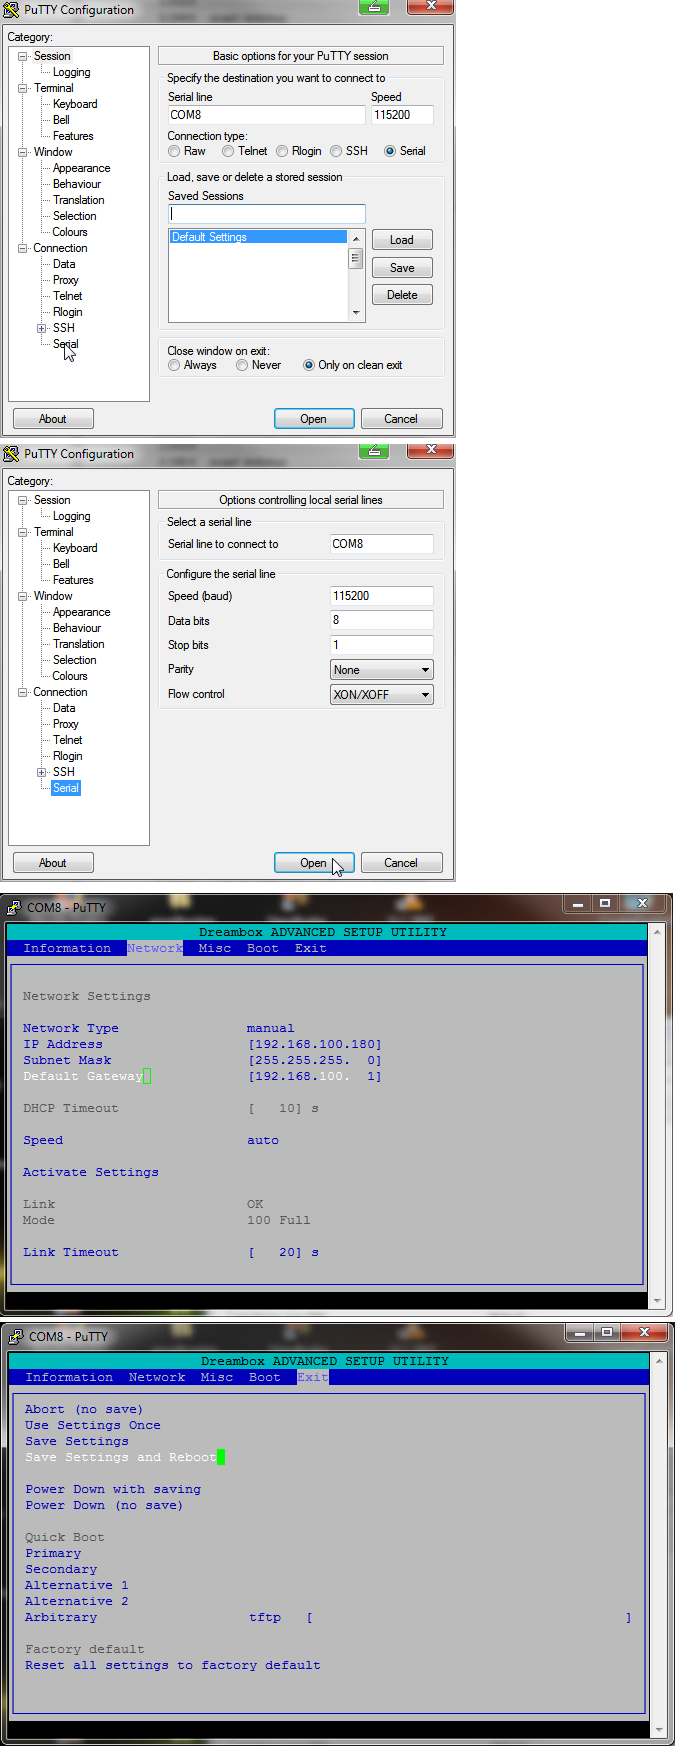Select Default Settings in saved sessions list

(258, 237)
